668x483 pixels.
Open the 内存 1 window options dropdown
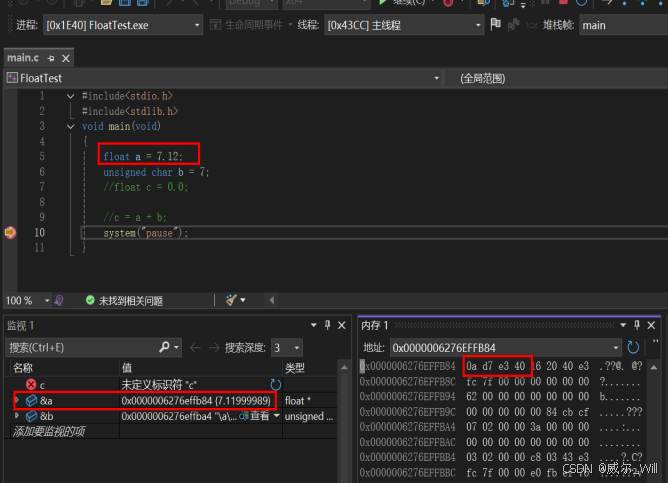pos(623,325)
